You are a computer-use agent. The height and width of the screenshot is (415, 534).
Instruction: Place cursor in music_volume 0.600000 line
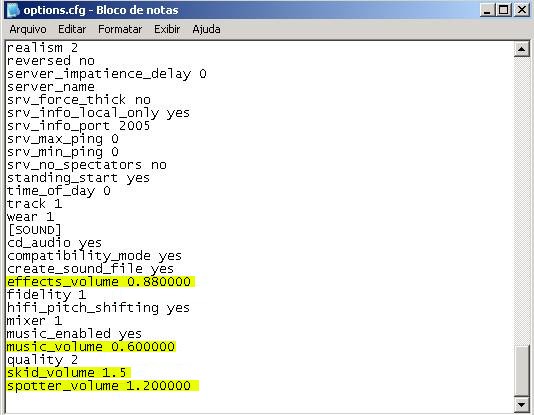[x=91, y=347]
